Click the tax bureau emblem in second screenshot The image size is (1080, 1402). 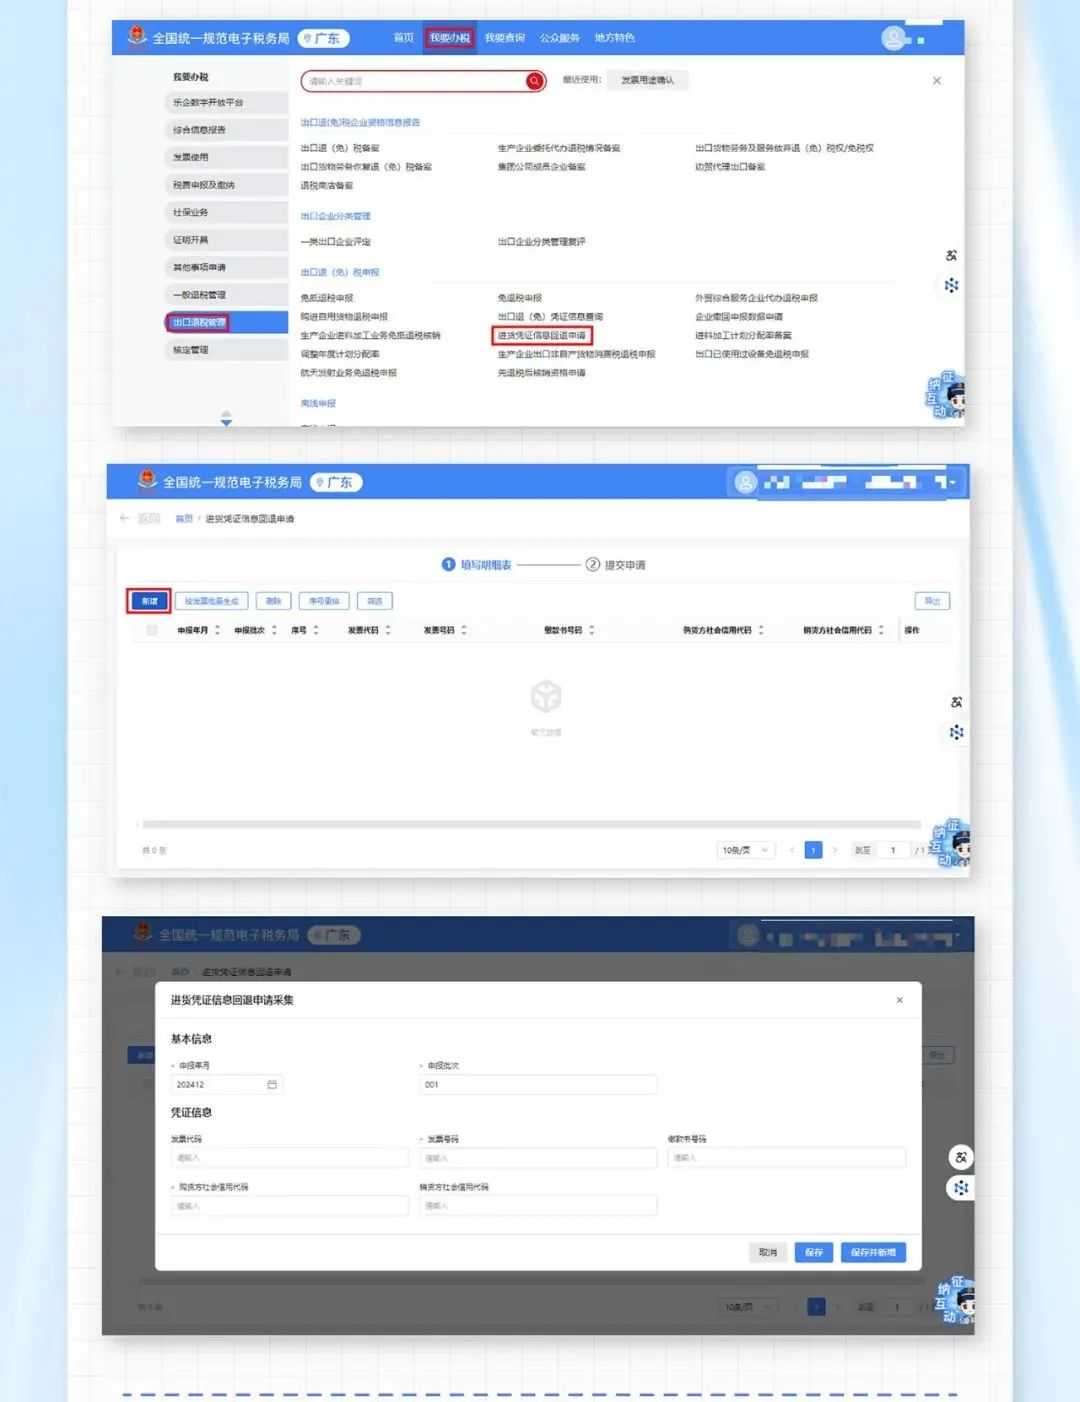[x=148, y=481]
